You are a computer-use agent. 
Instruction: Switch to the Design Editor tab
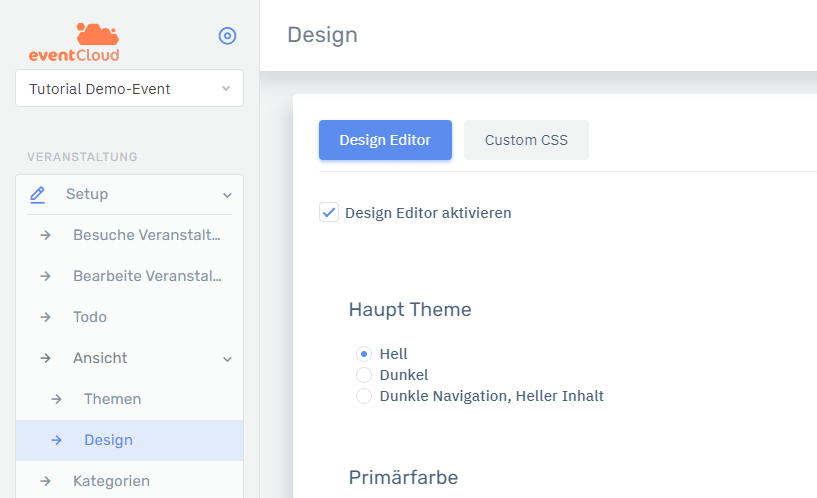385,140
